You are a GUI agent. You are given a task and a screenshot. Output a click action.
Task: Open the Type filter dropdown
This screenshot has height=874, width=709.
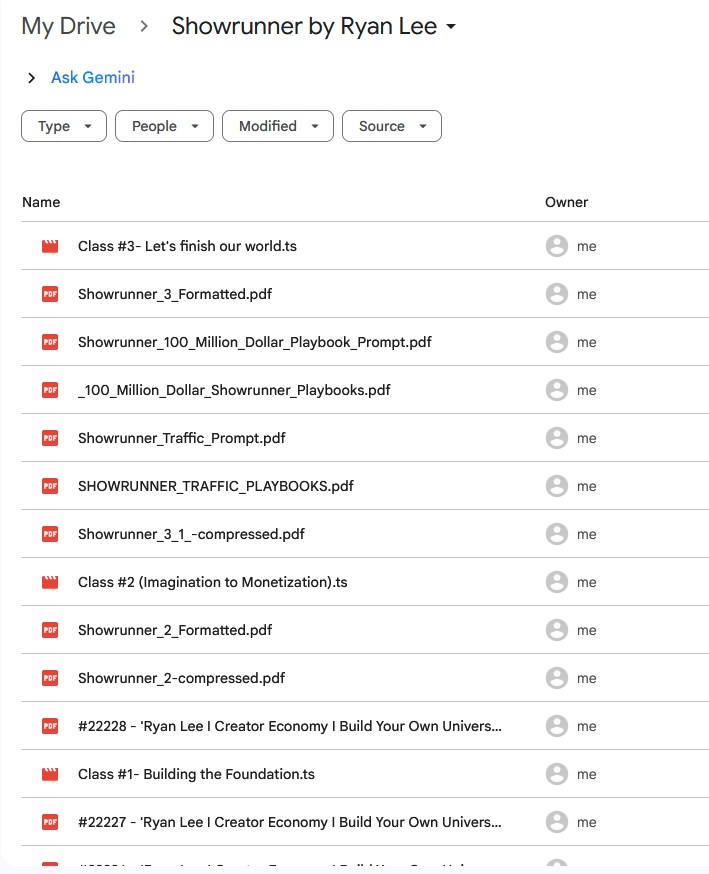[x=64, y=126]
